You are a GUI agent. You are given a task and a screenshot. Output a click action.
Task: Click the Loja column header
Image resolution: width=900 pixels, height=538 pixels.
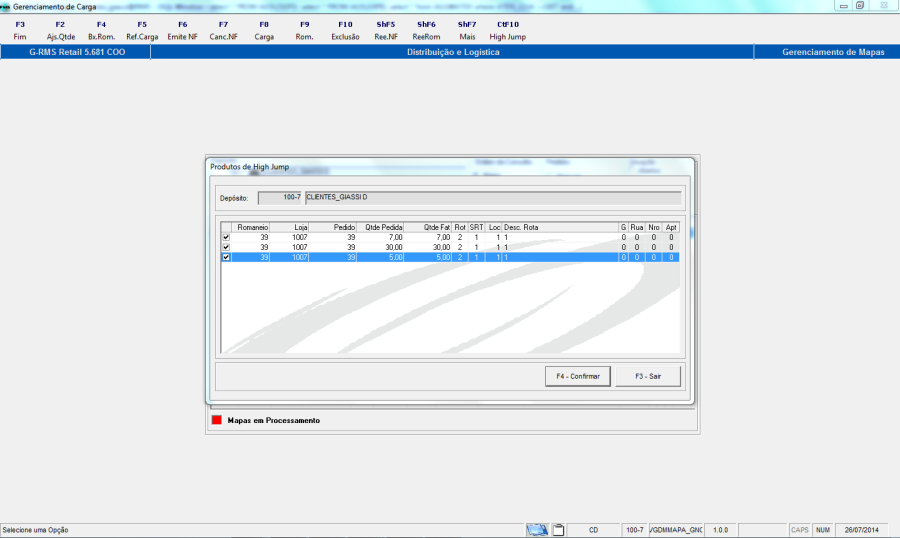tap(289, 227)
